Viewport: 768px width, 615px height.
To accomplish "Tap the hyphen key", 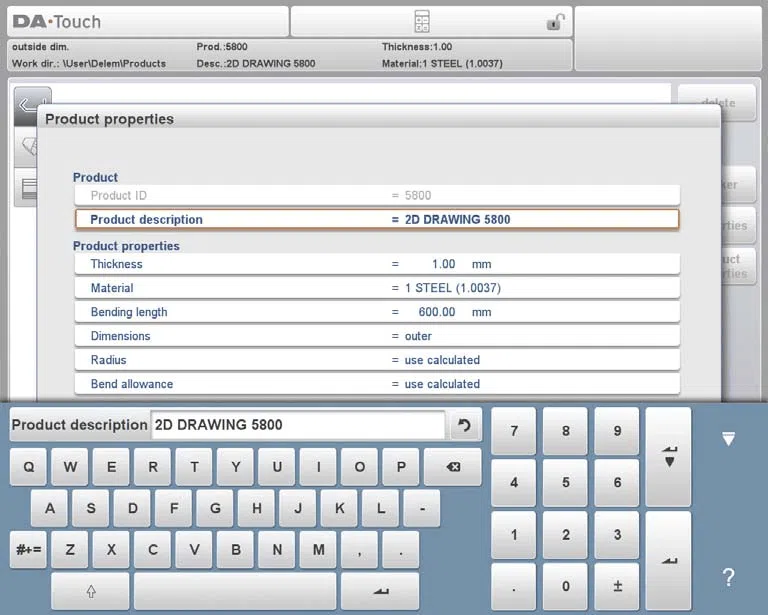I will 422,508.
